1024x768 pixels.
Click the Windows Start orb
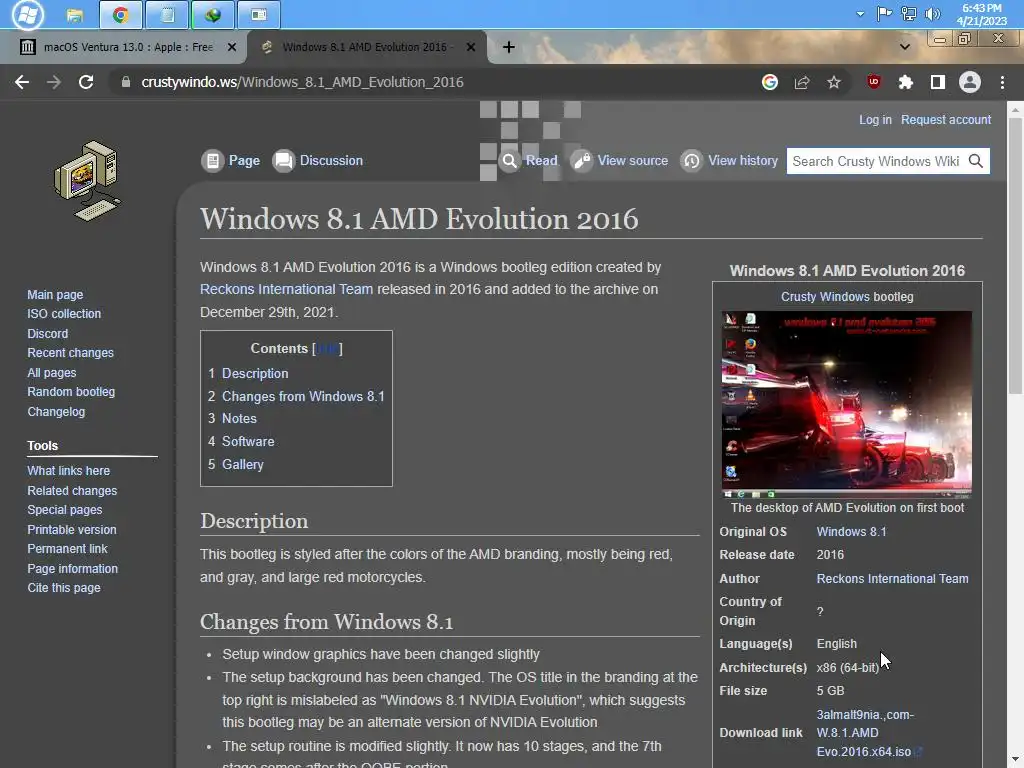[27, 14]
